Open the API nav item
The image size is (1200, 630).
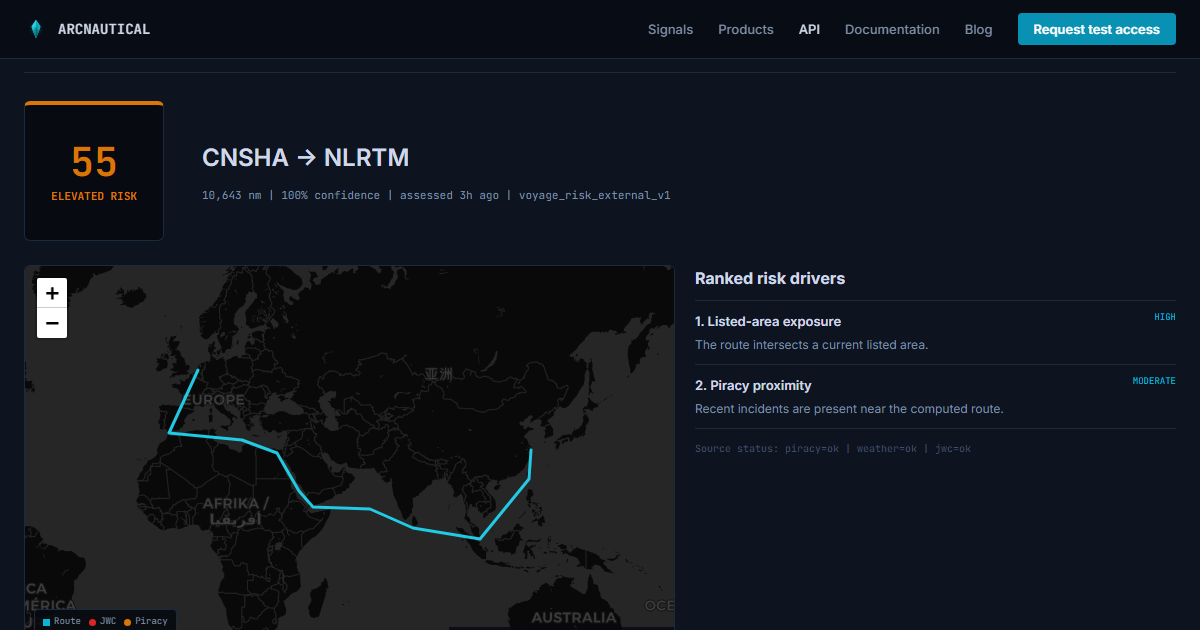(809, 29)
